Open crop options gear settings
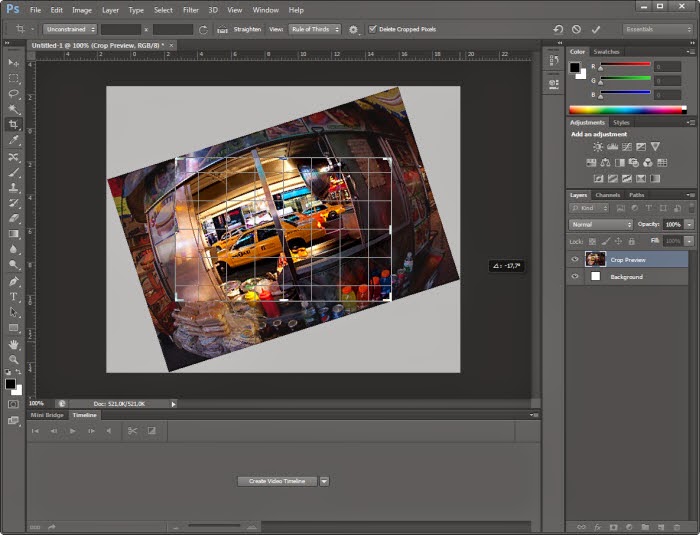This screenshot has width=700, height=535. tap(353, 29)
